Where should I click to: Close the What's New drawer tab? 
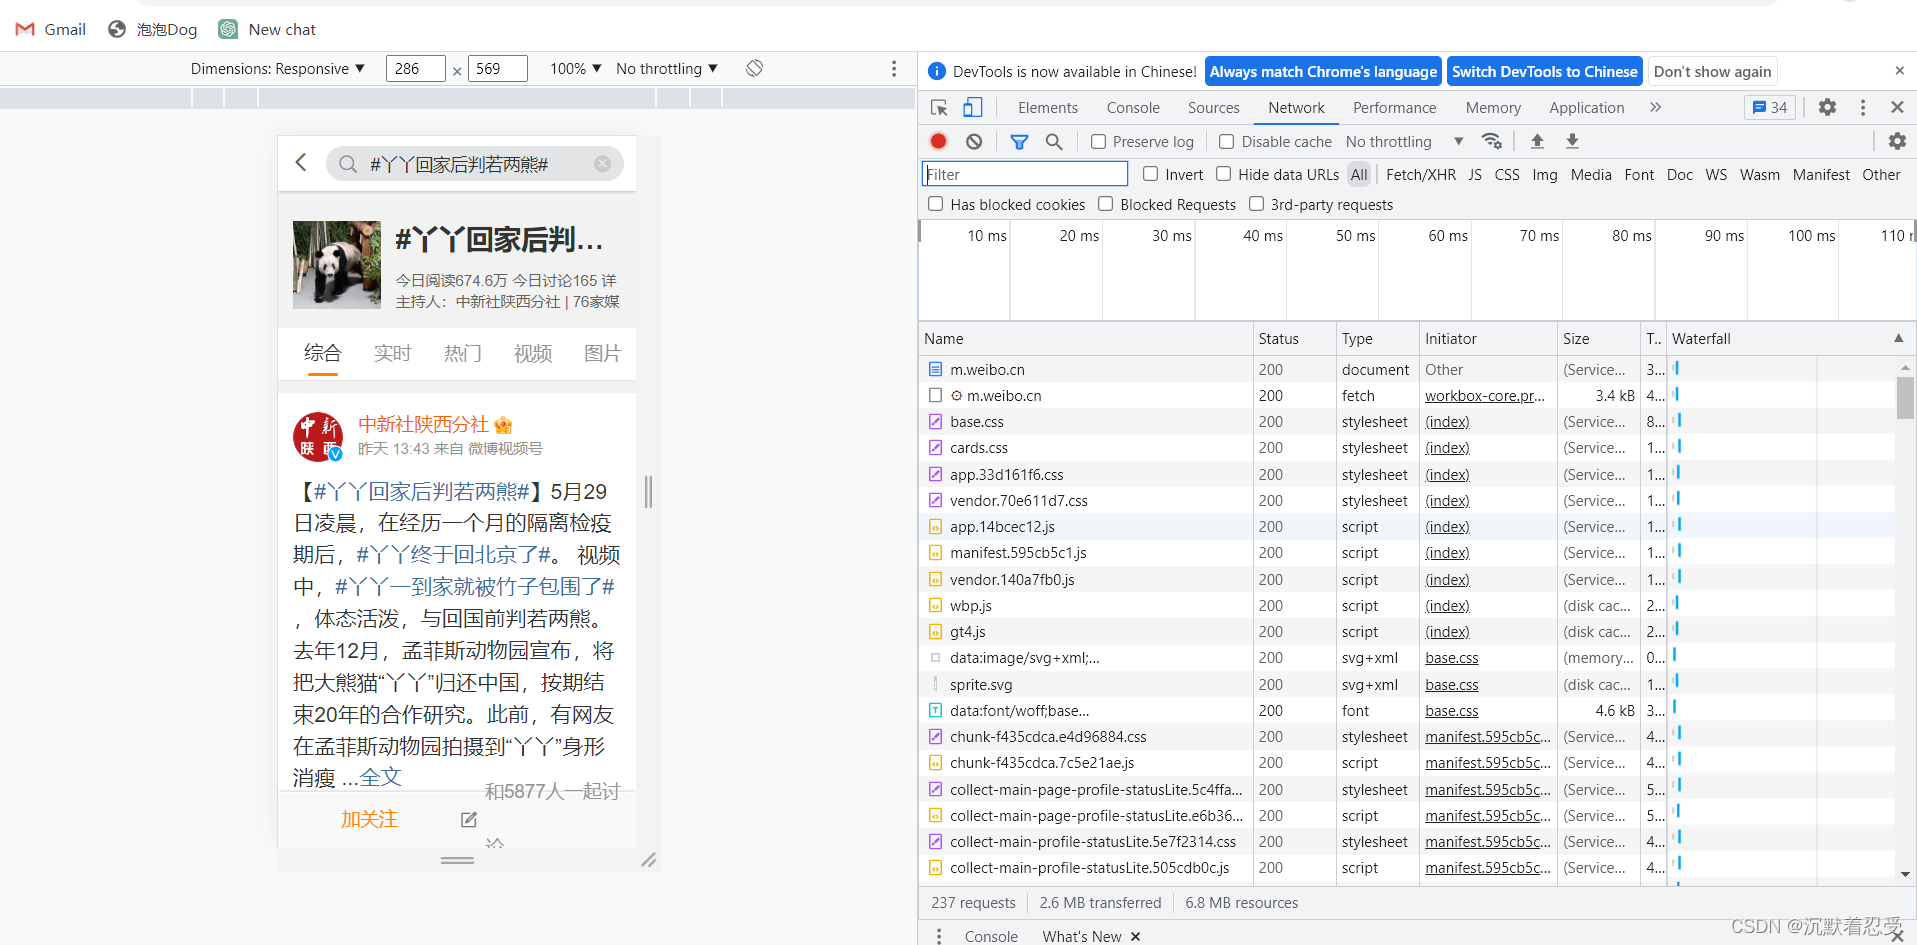point(1135,936)
